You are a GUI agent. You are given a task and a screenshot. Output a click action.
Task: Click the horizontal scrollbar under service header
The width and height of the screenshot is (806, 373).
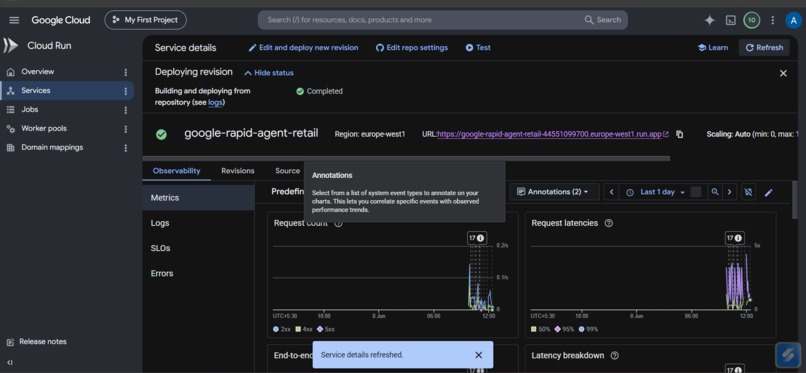[x=406, y=159]
